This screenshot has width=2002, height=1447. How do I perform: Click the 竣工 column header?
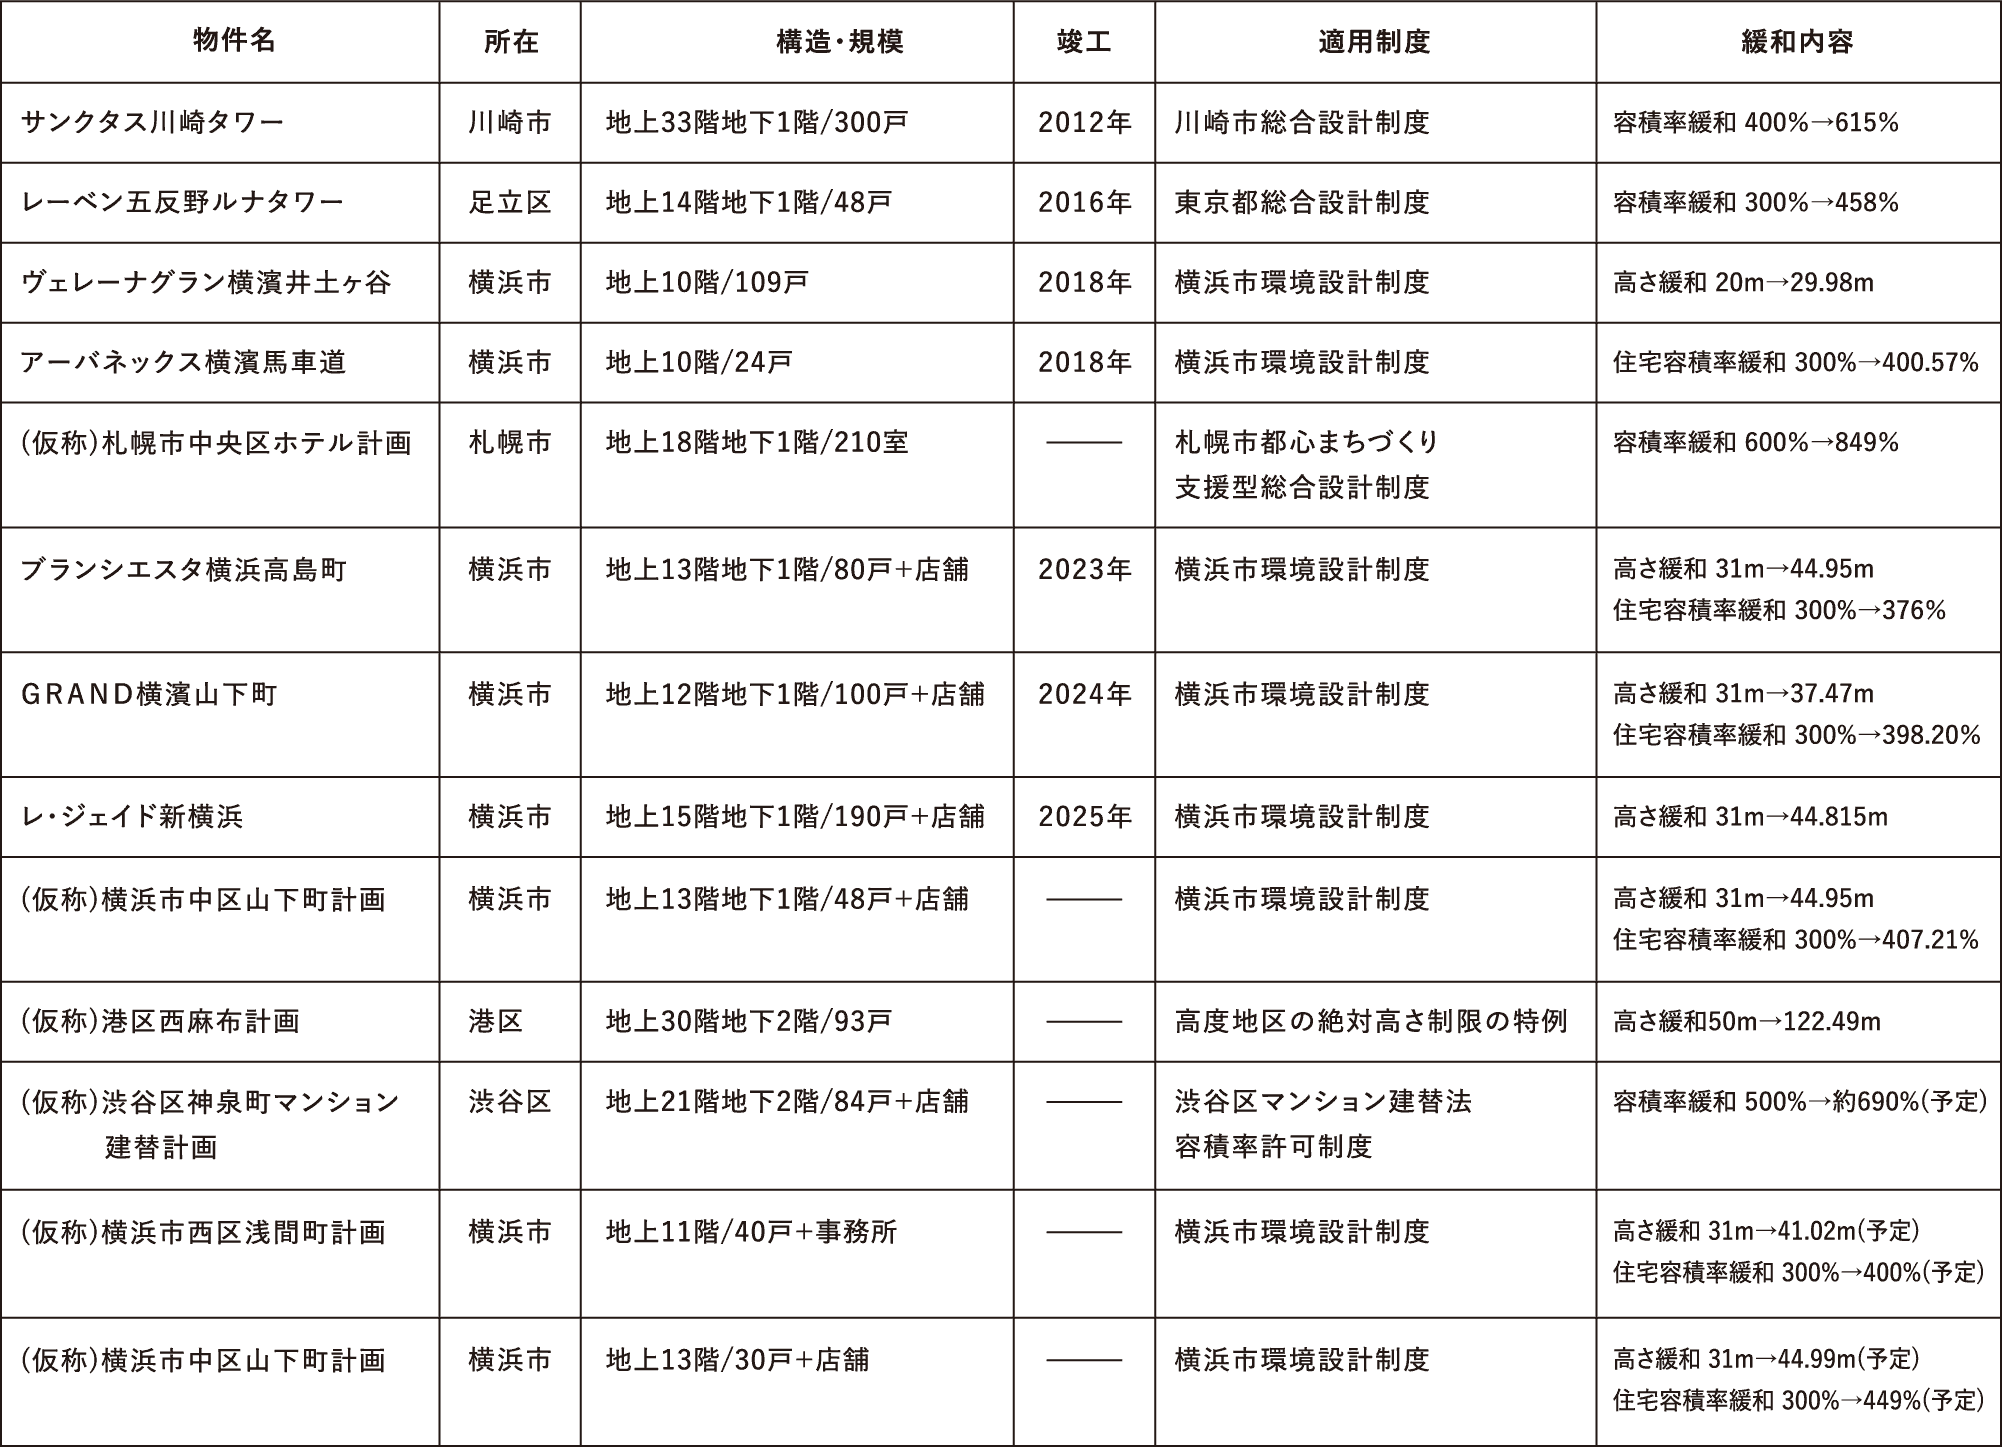1084,41
